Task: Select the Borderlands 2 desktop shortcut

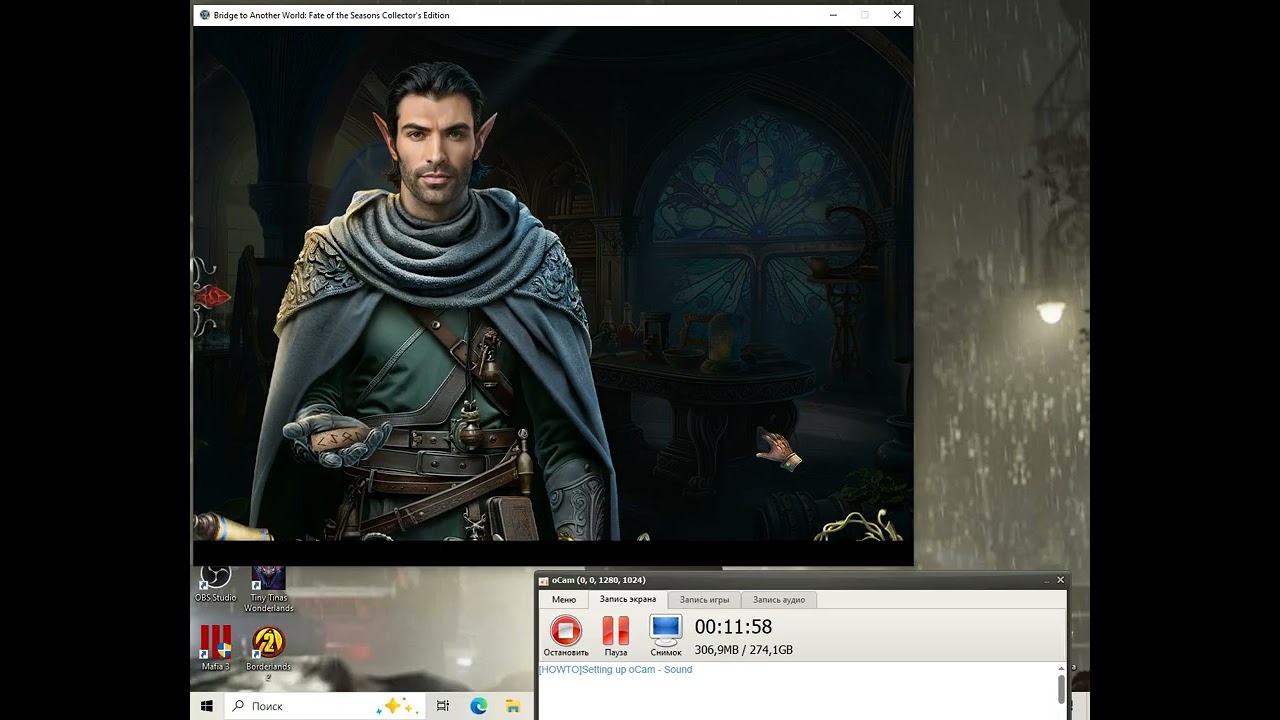Action: point(268,652)
